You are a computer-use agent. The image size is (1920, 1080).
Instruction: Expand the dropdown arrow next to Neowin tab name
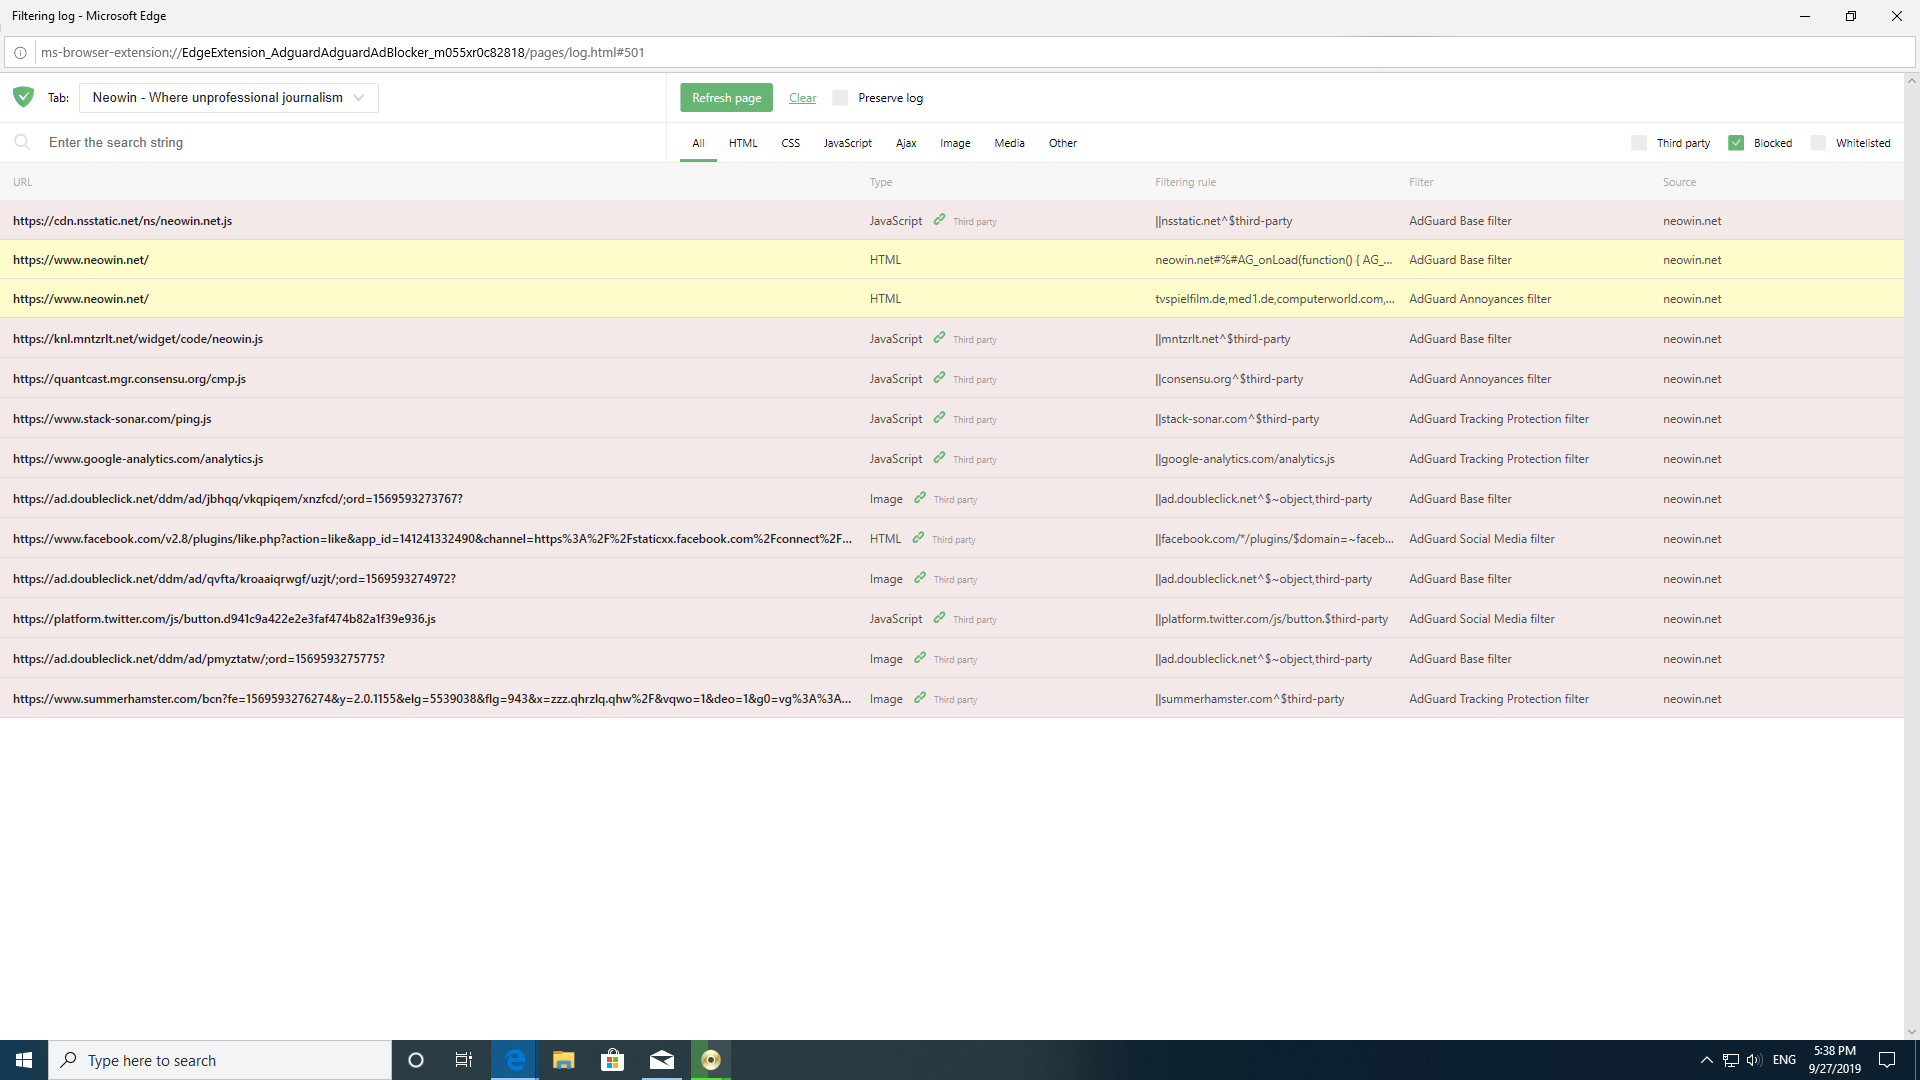358,97
